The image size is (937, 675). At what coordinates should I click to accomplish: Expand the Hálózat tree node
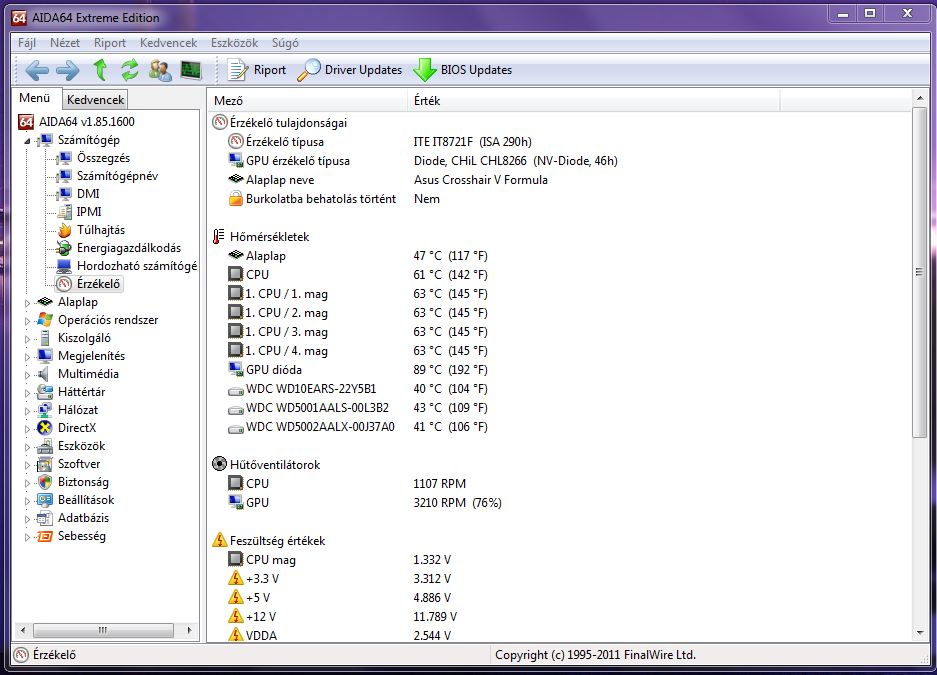(x=27, y=411)
